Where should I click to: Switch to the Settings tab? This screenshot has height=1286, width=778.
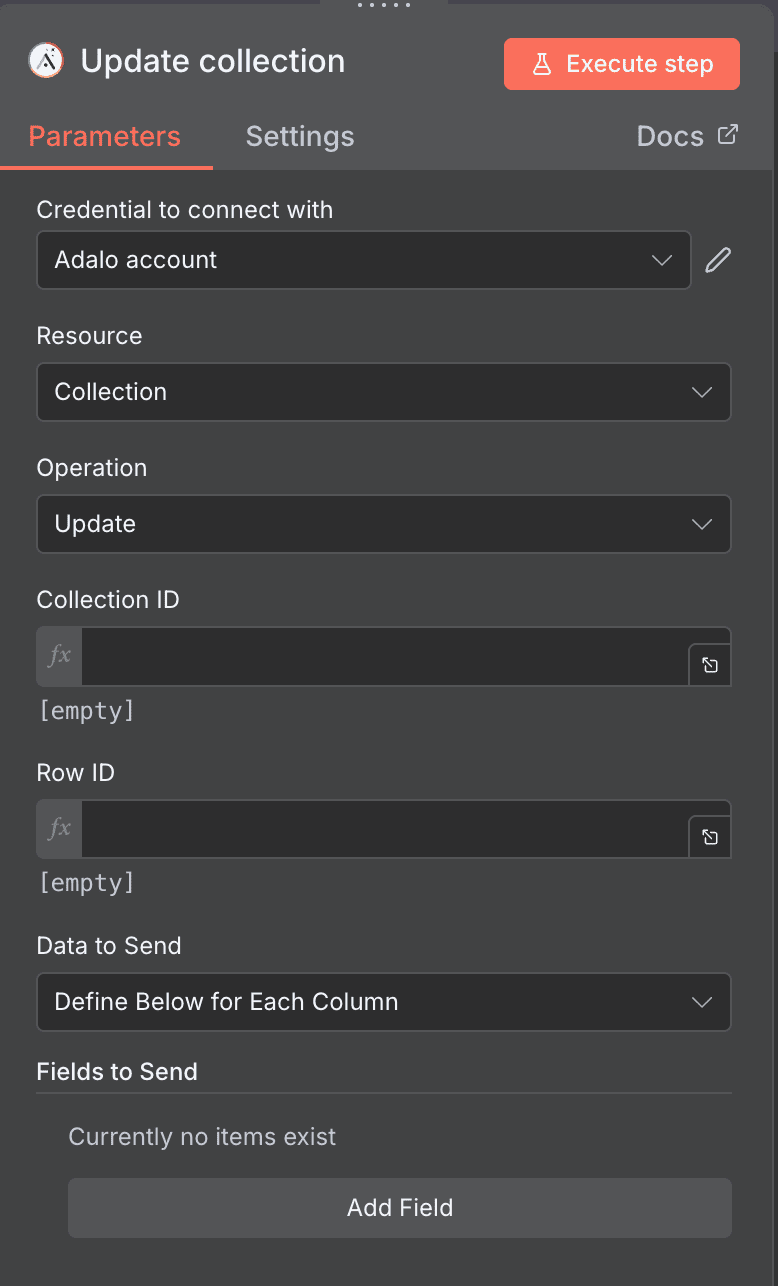coord(299,136)
